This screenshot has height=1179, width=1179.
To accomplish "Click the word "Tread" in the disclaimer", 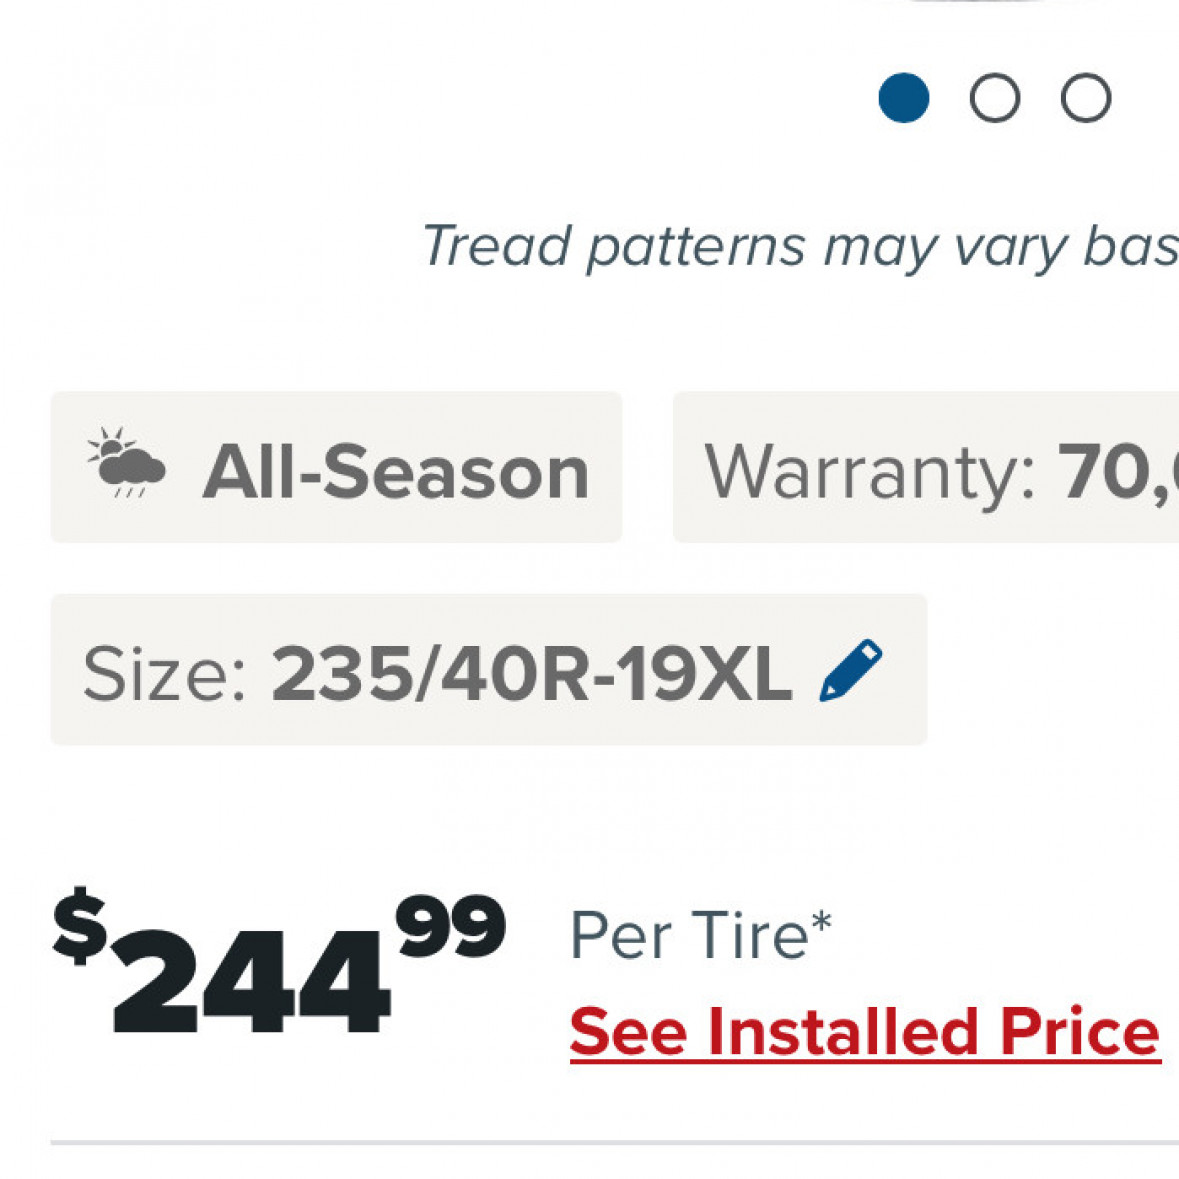I will (x=496, y=245).
